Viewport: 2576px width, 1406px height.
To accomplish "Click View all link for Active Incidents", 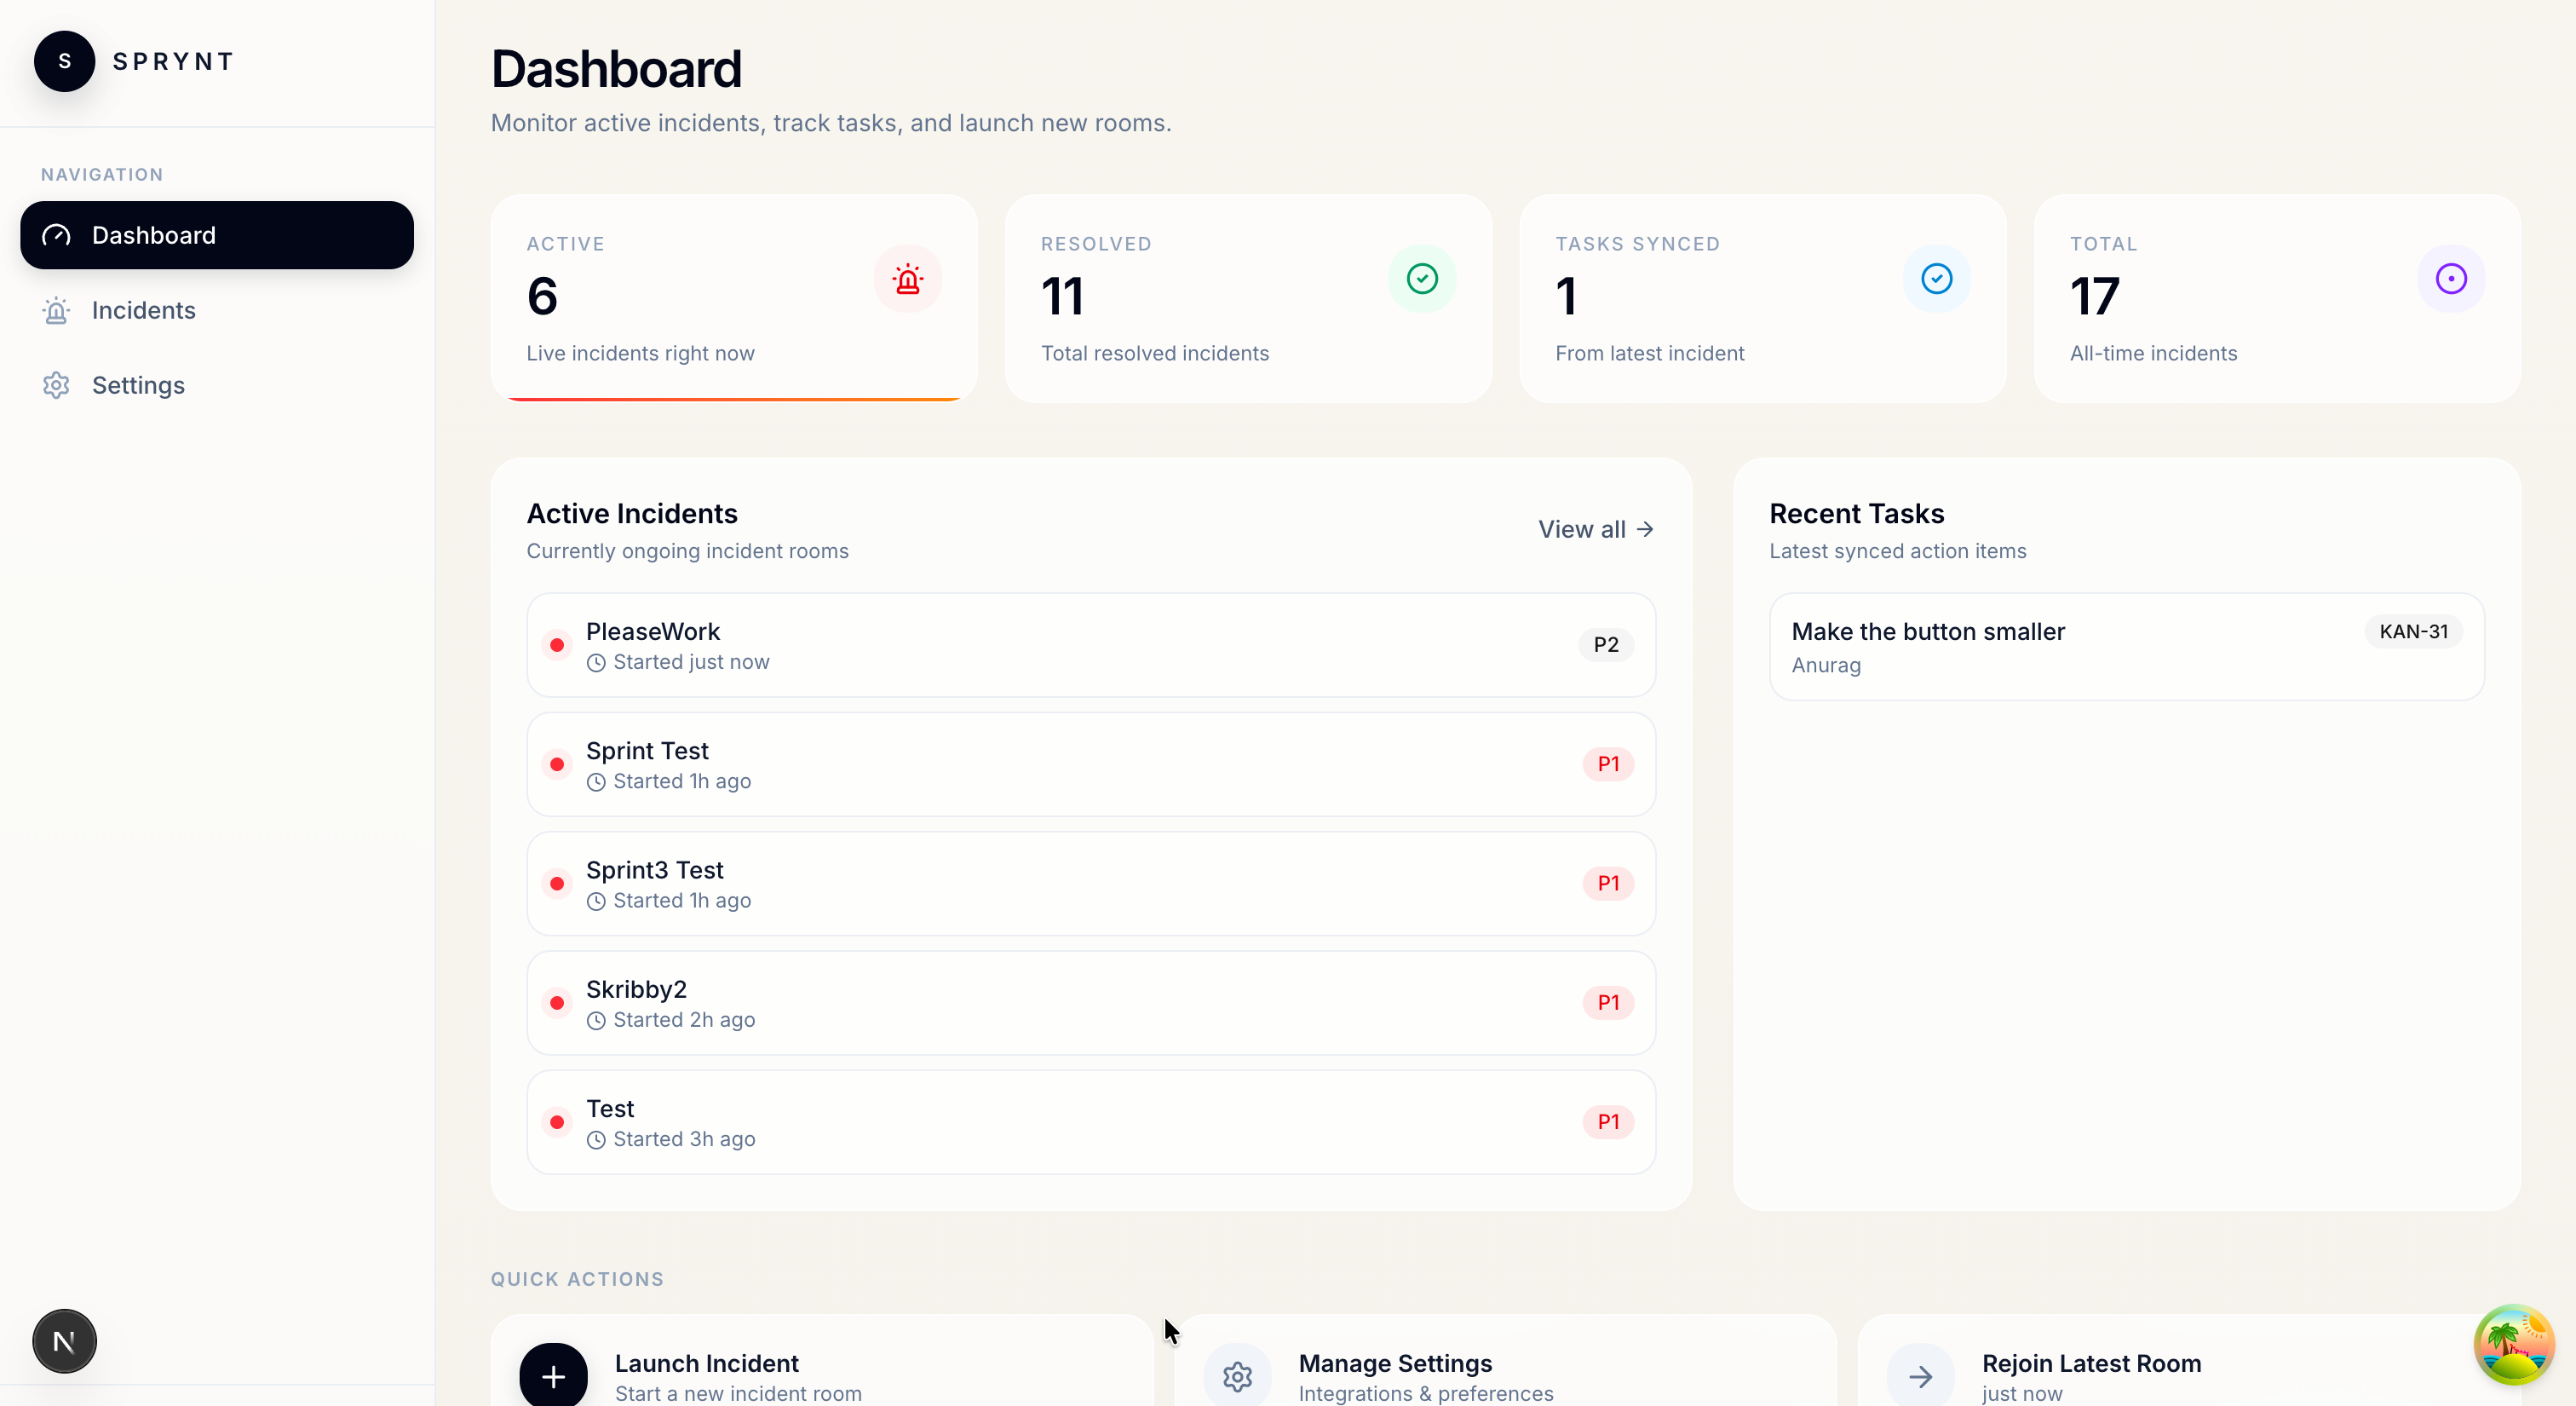I will pyautogui.click(x=1595, y=529).
